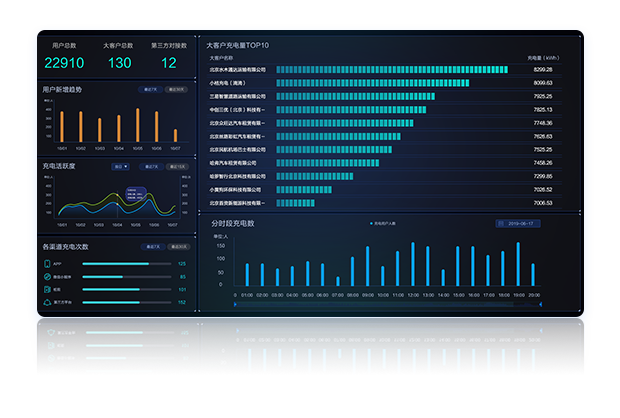The image size is (620, 418).
Task: Click the 桩站 channel icon
Action: point(47,289)
